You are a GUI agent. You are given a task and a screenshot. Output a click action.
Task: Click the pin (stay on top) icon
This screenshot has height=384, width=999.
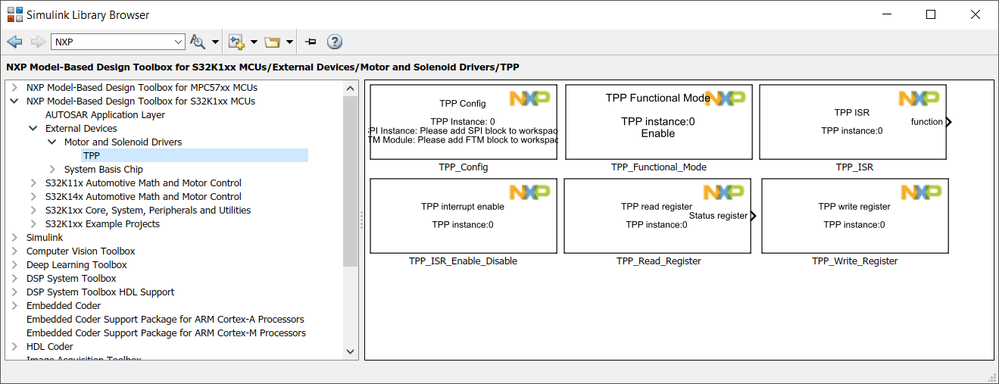tap(311, 42)
